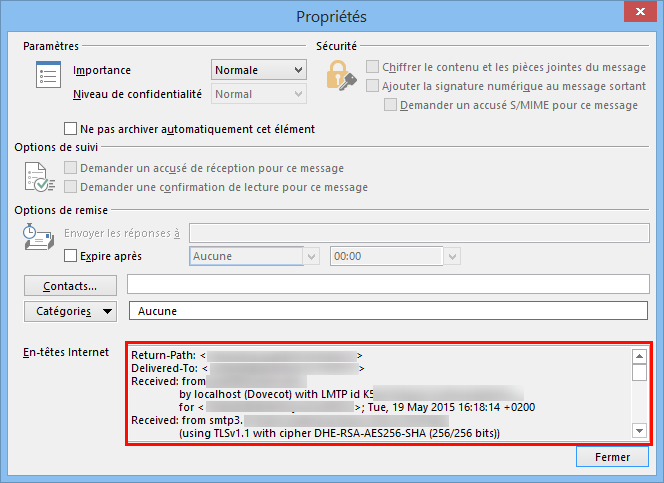Click the contacts text input field
Image resolution: width=664 pixels, height=483 pixels.
[388, 285]
